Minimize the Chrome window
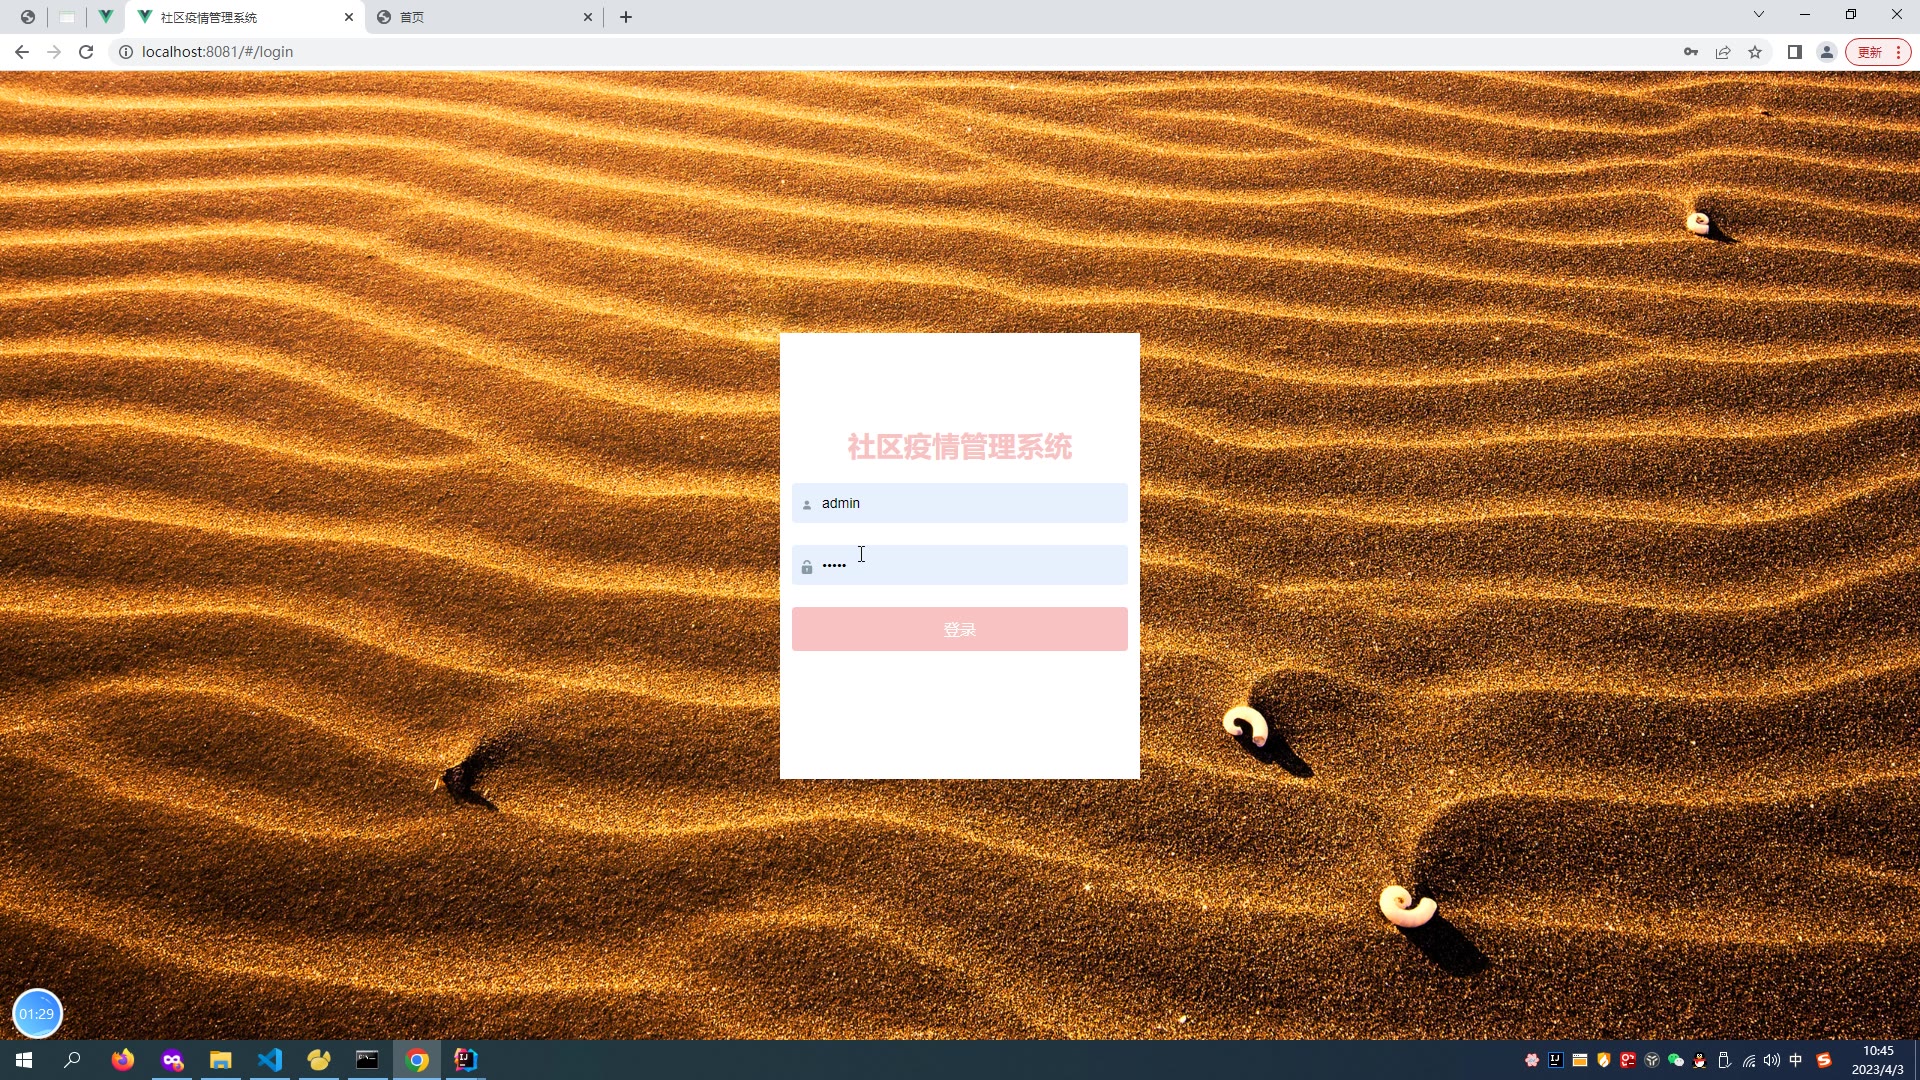This screenshot has height=1080, width=1920. coord(1805,15)
